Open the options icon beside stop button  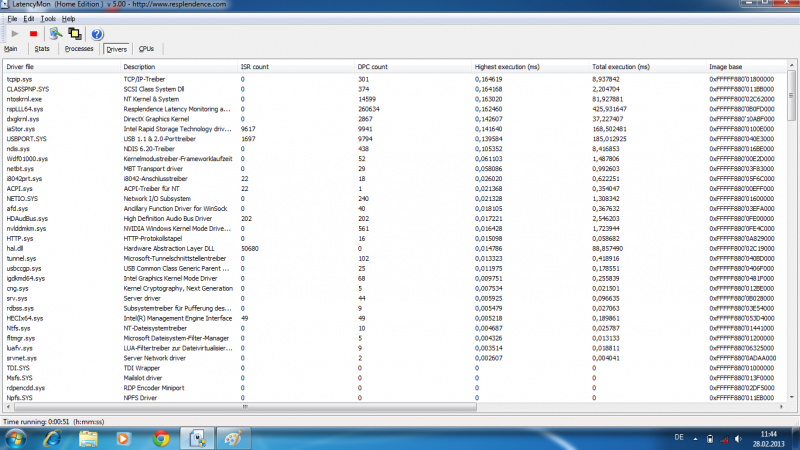tap(56, 34)
